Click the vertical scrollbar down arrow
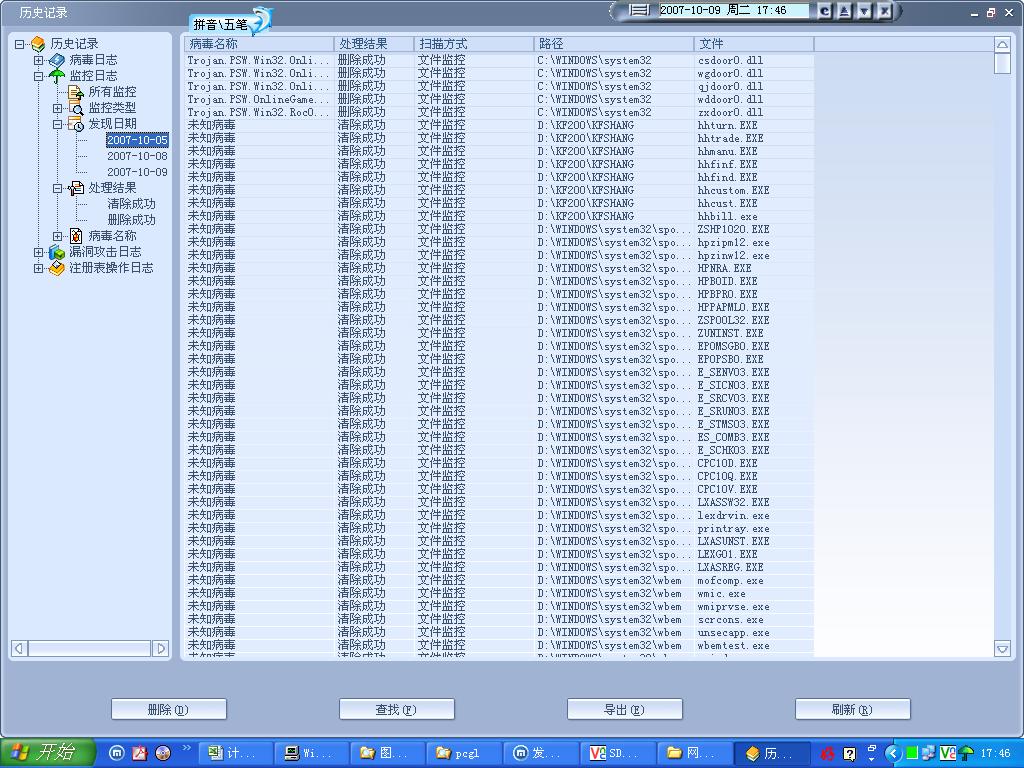This screenshot has height=768, width=1024. (1003, 649)
